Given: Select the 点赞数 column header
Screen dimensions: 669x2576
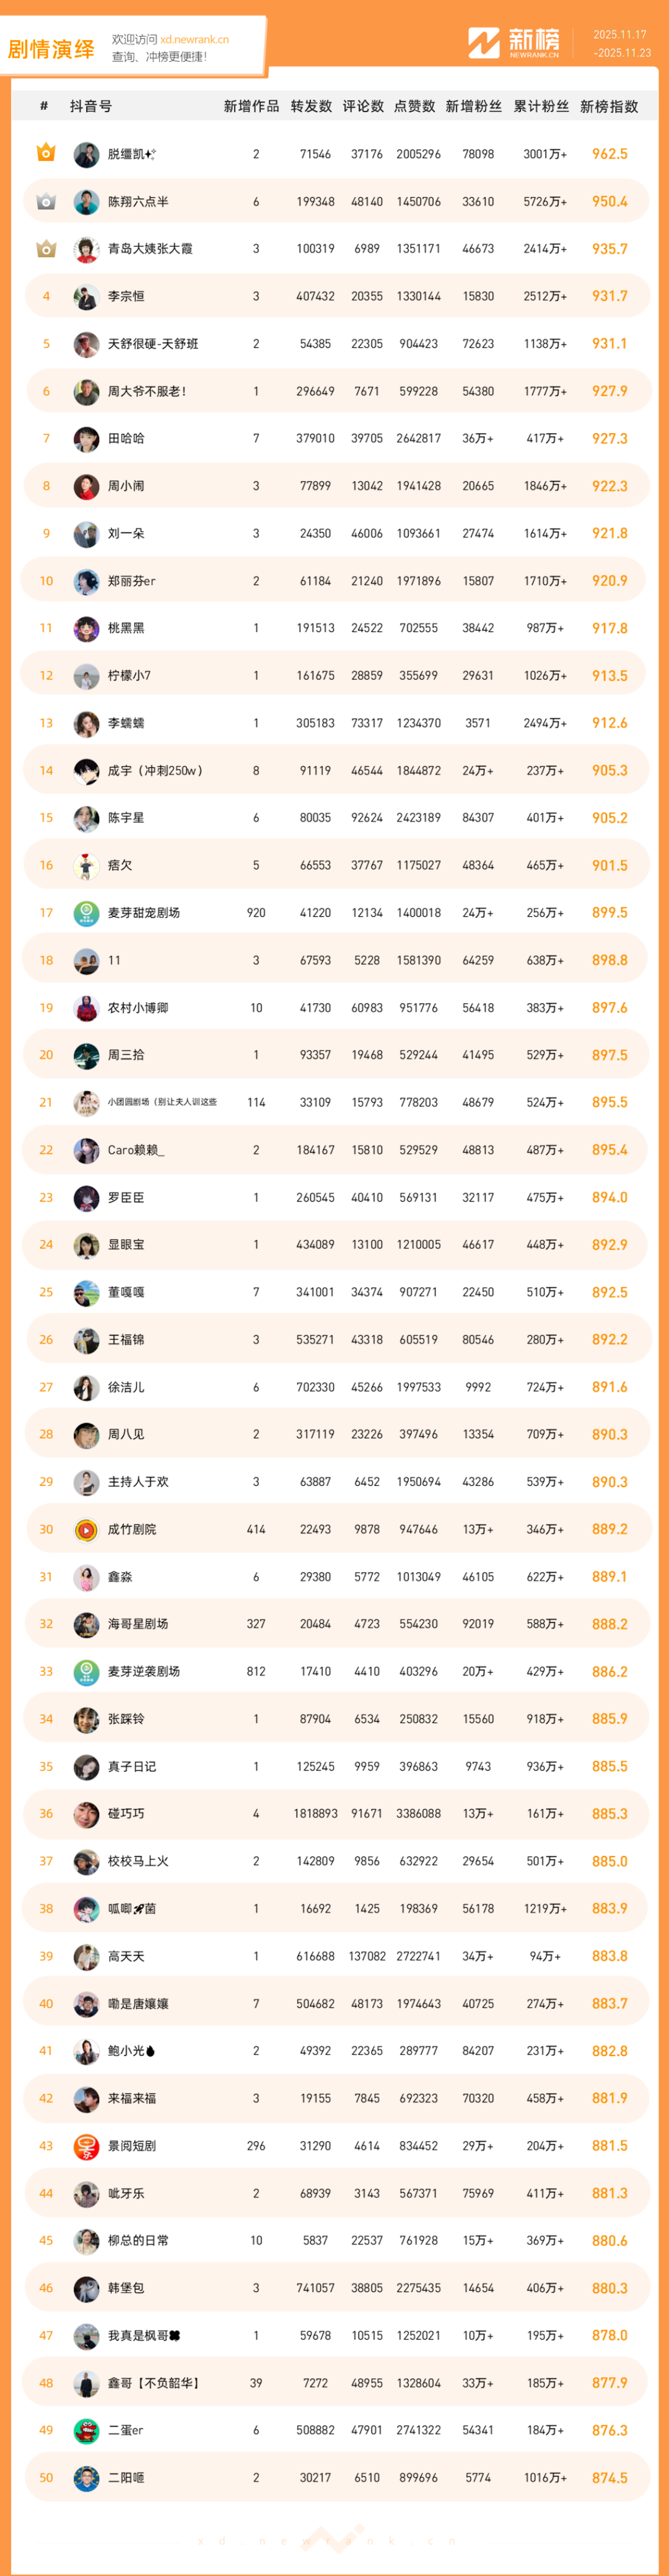Looking at the screenshot, I should point(414,106).
